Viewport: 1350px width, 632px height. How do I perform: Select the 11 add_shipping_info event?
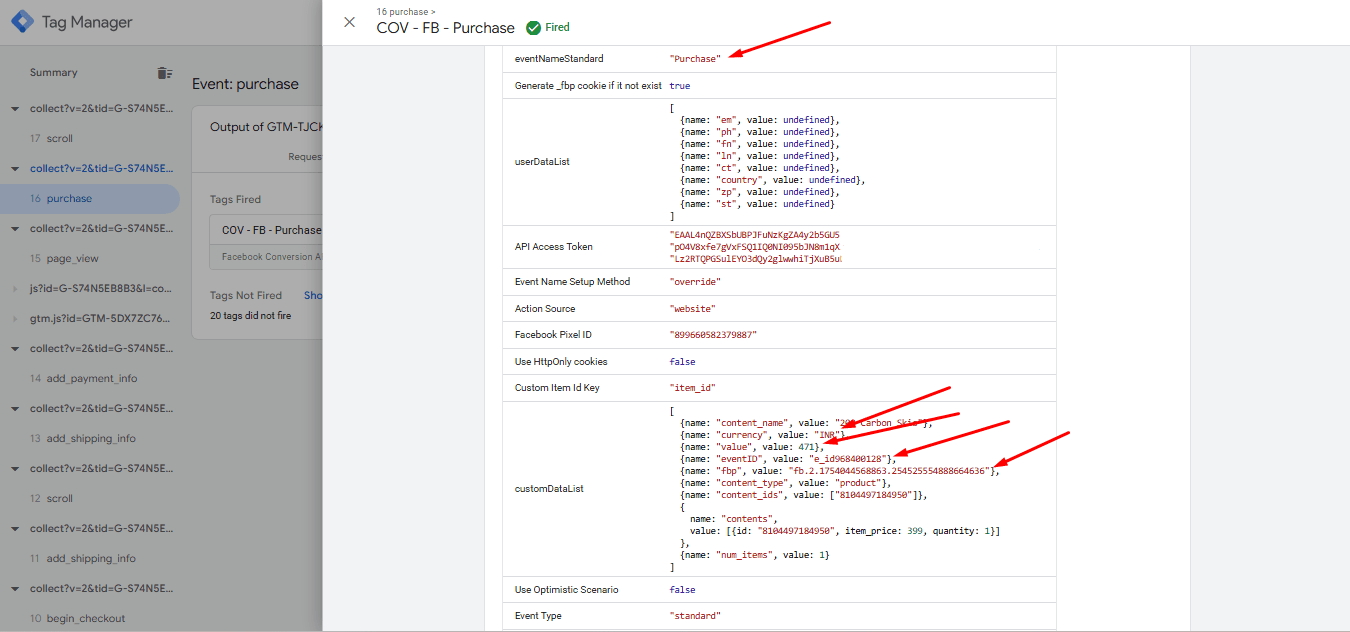[x=83, y=558]
